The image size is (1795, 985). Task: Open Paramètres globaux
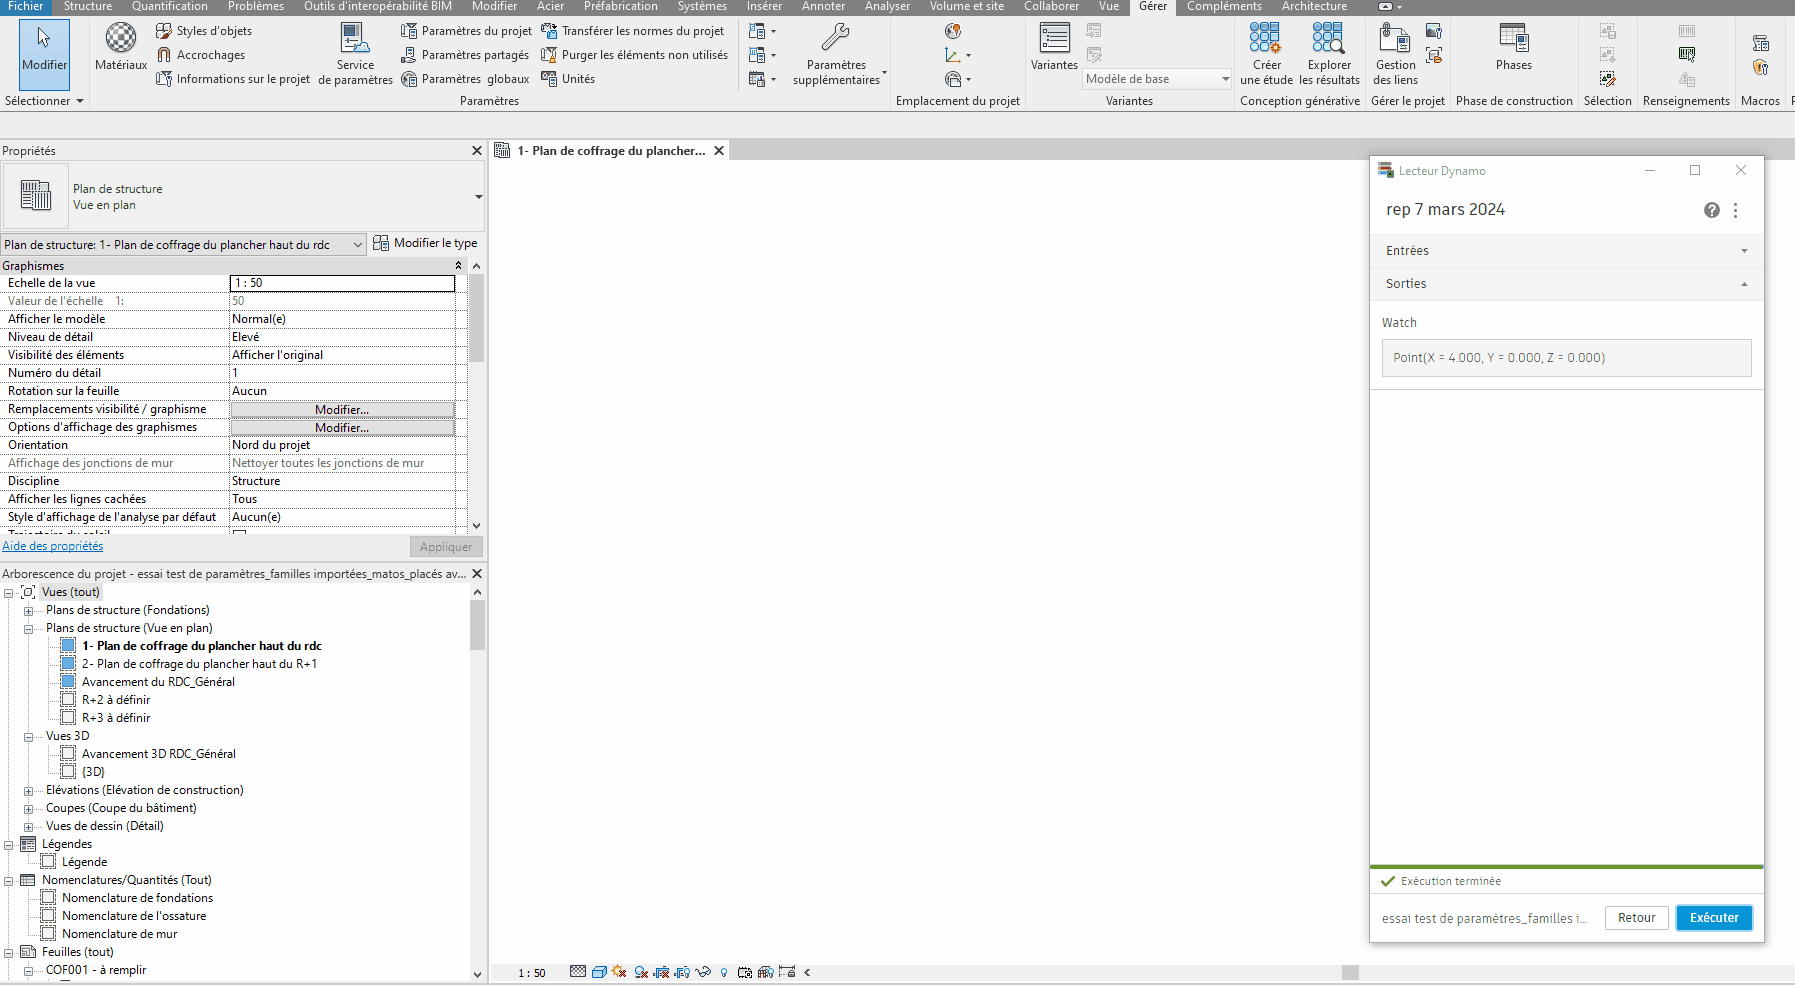coord(465,79)
